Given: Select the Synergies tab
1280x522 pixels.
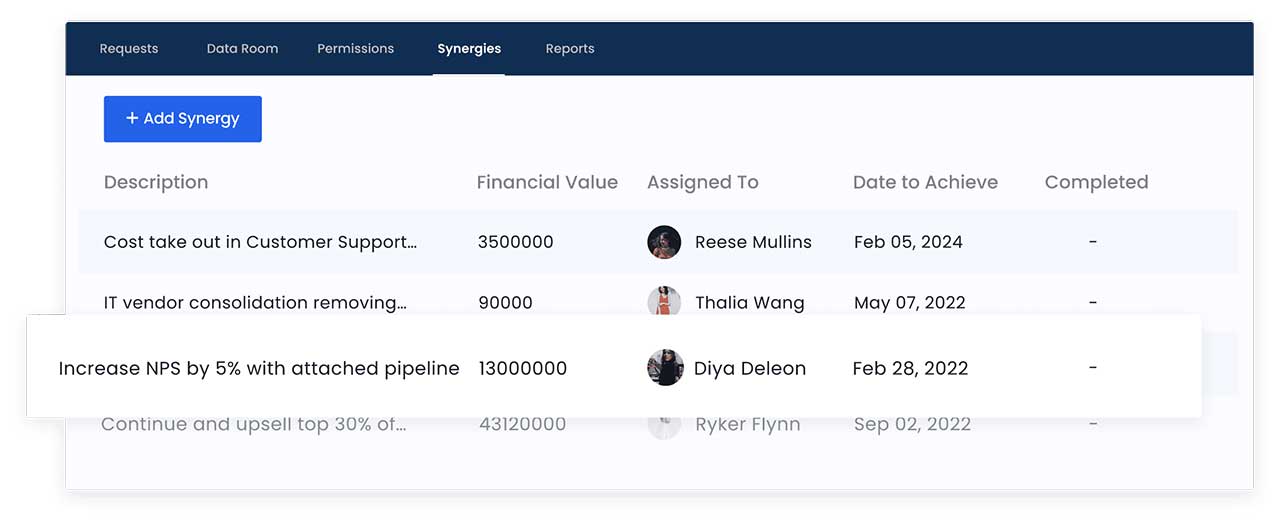Looking at the screenshot, I should [469, 48].
